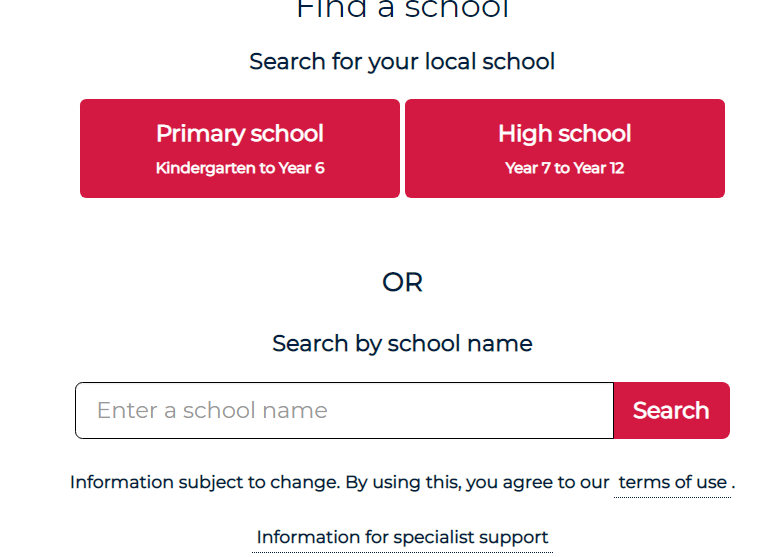This screenshot has width=766, height=557.
Task: Click the 'you agree to our' disclaimer text
Action: (537, 482)
